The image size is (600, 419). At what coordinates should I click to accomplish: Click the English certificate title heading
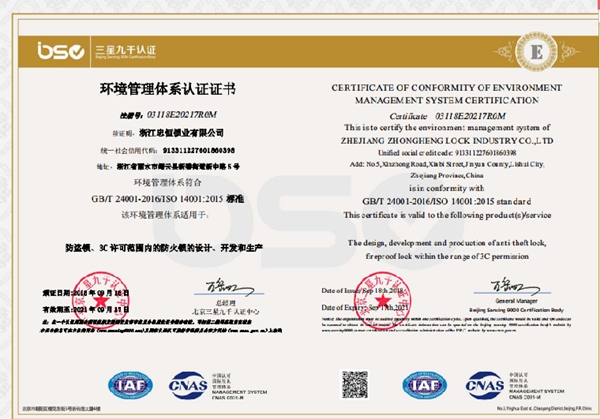[447, 94]
